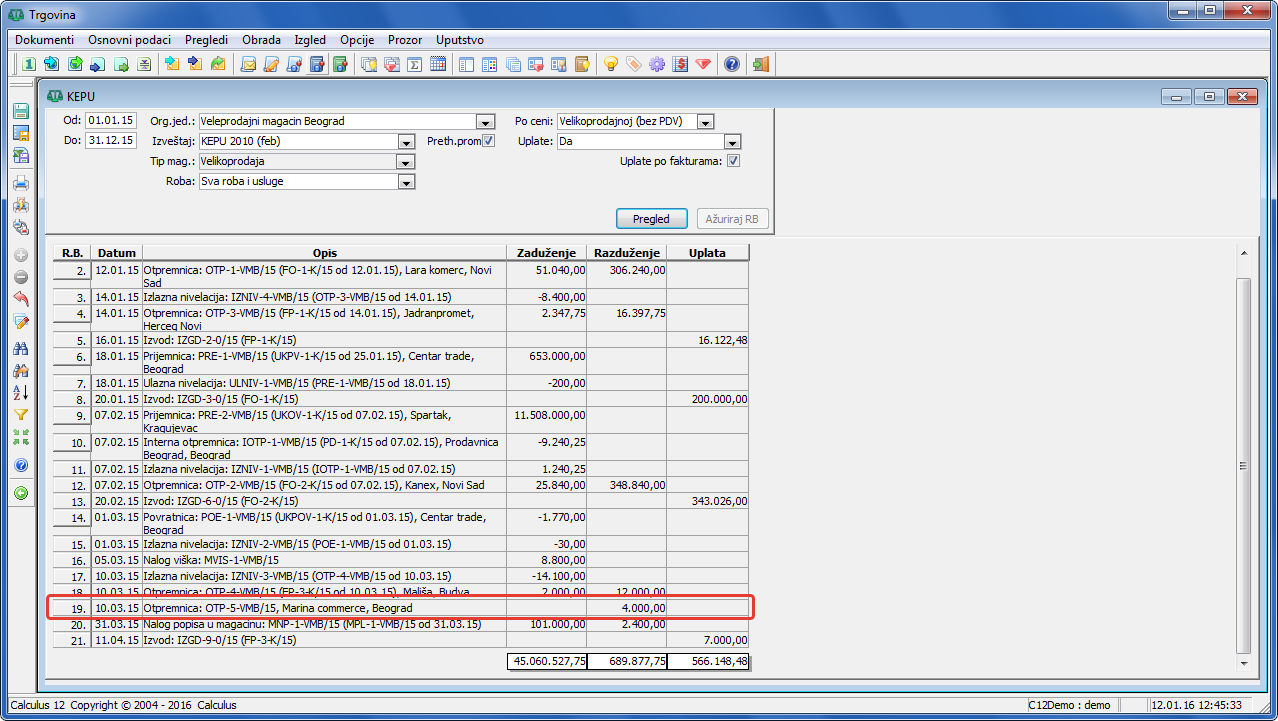Click the calendar grid toolbar icon
This screenshot has width=1278, height=721.
click(437, 65)
